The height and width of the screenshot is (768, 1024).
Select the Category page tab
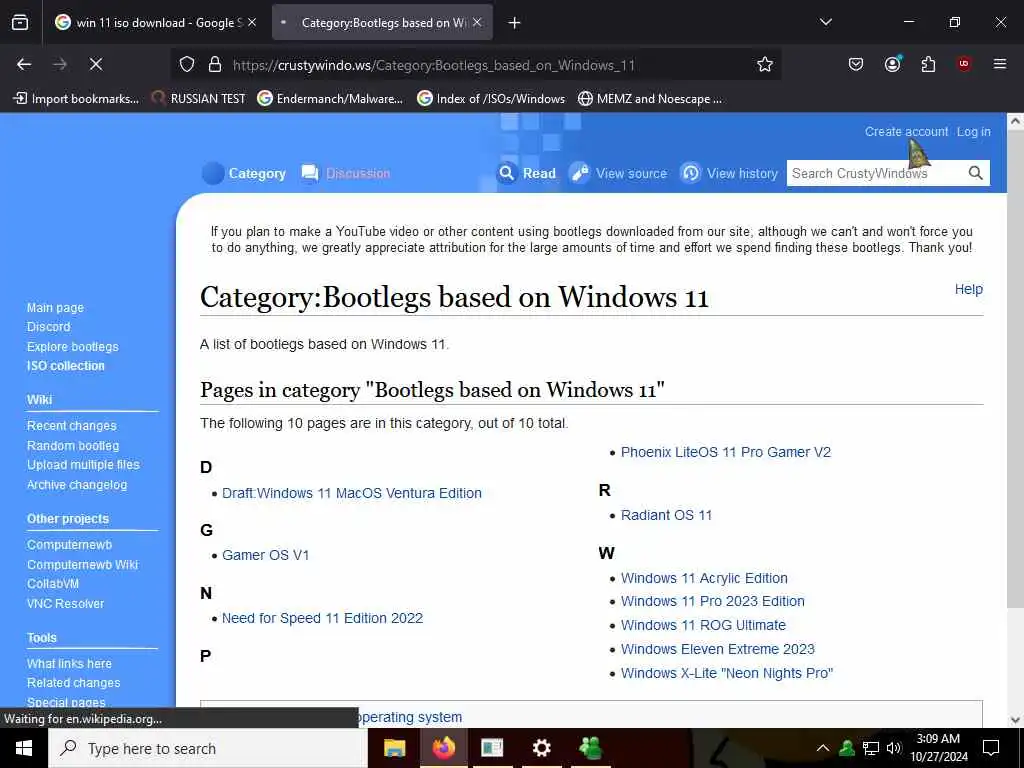click(244, 173)
